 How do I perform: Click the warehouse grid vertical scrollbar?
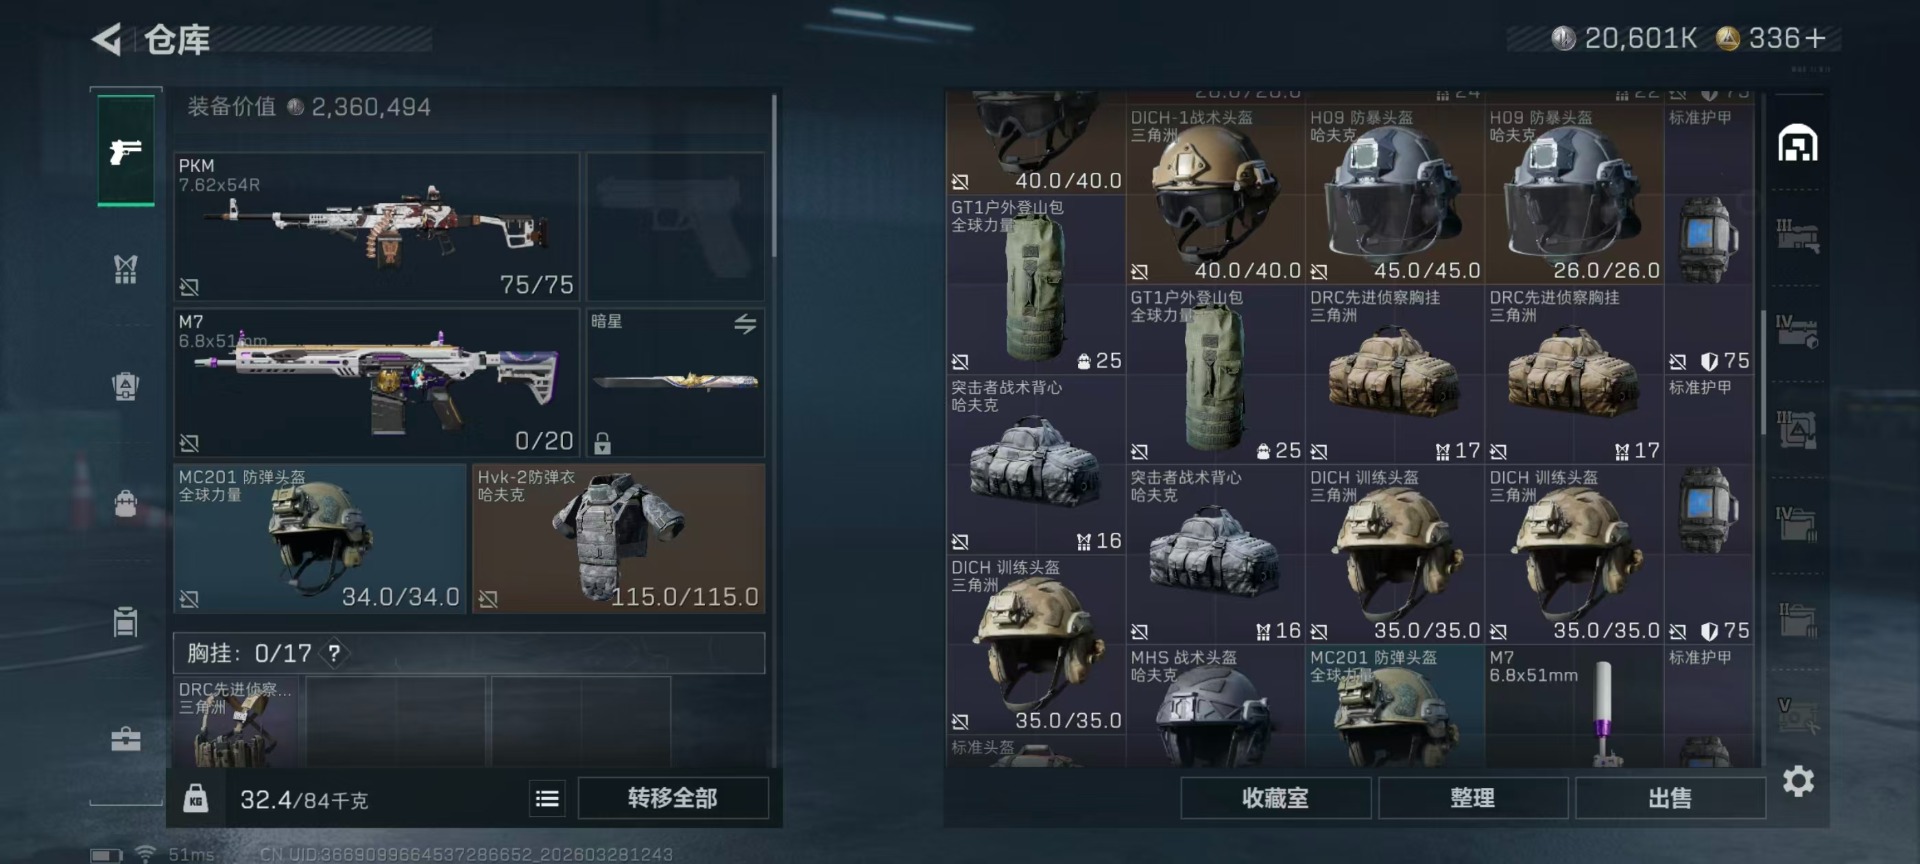pyautogui.click(x=1764, y=372)
